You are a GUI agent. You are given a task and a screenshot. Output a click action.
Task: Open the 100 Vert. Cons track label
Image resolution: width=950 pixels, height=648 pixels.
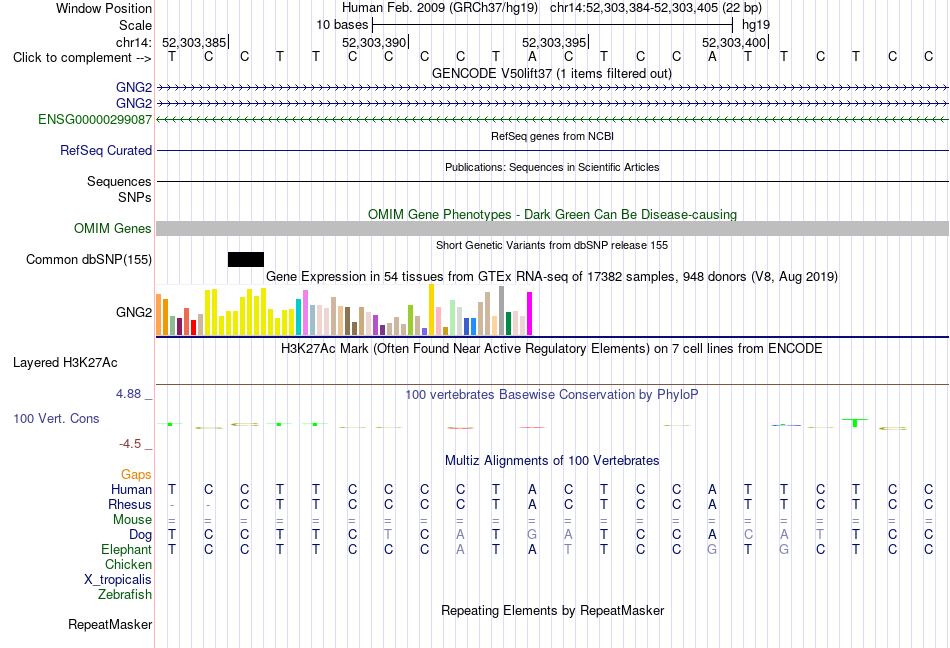pyautogui.click(x=56, y=418)
